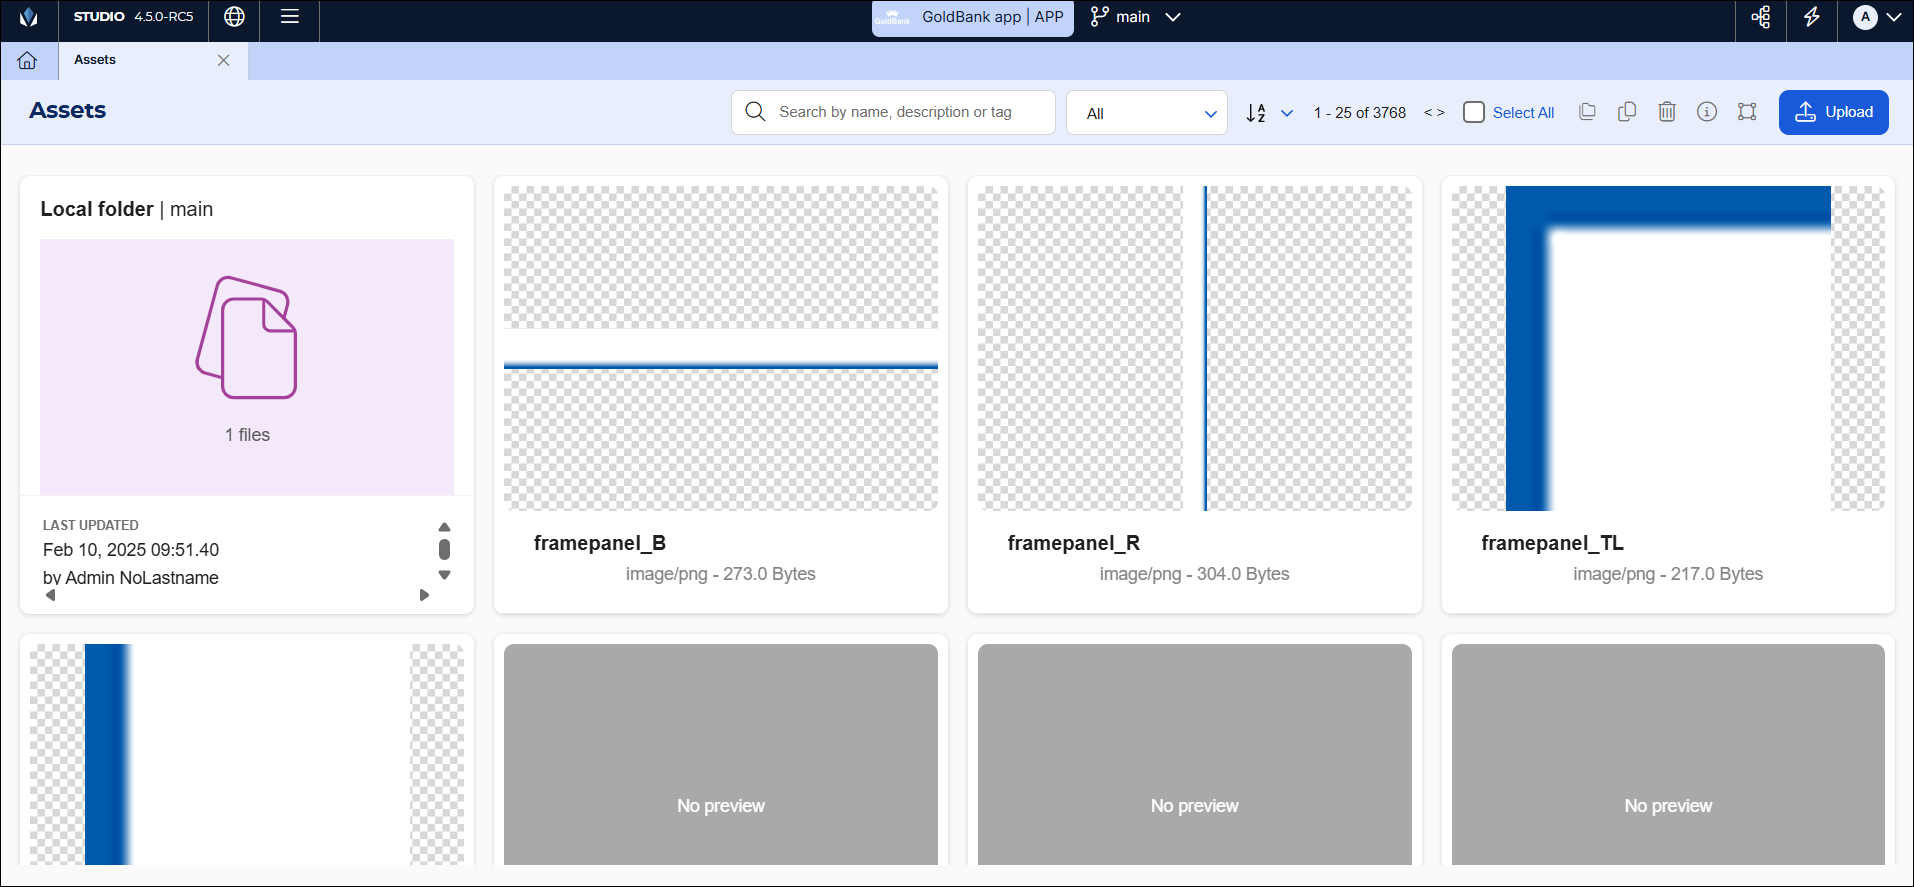The width and height of the screenshot is (1914, 887).
Task: Click the globe language icon
Action: [x=234, y=17]
